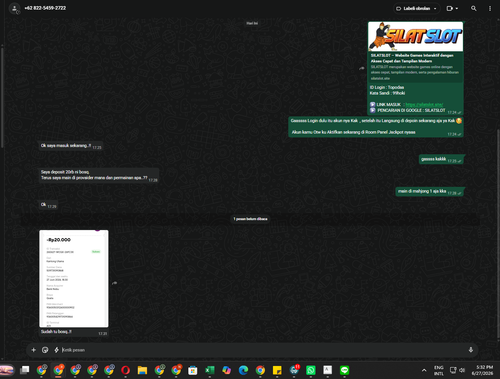Open Microsoft Edge from the taskbar
The height and width of the screenshot is (379, 500).
coord(243,370)
